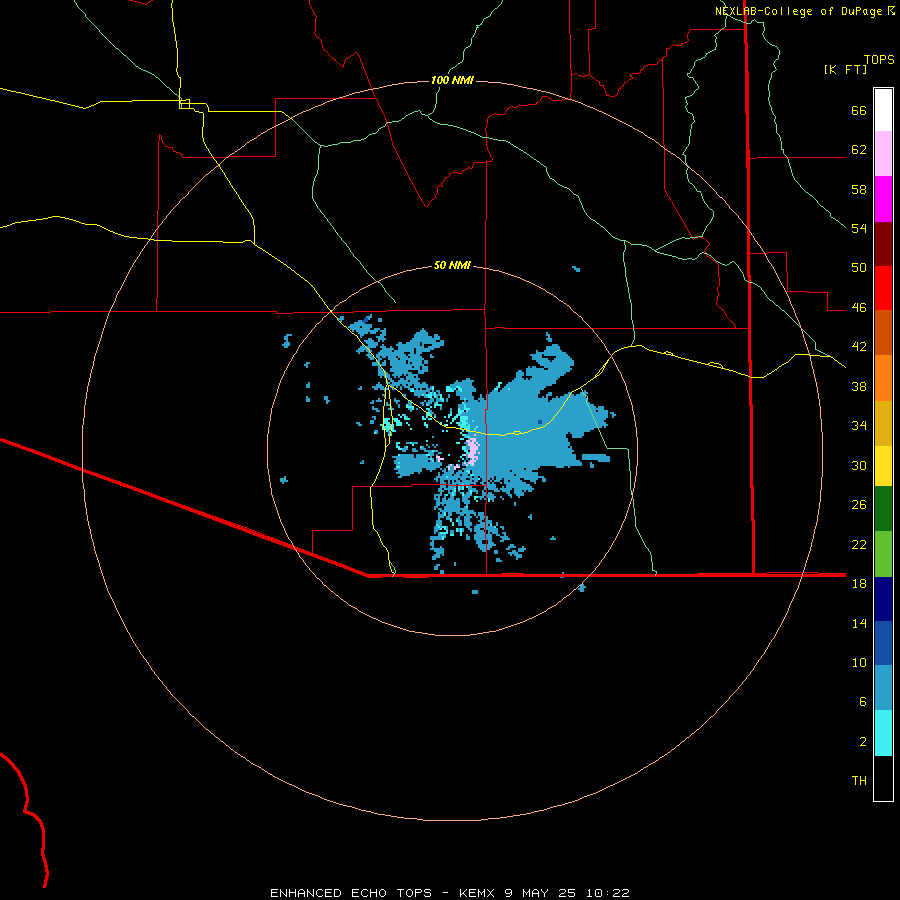
Task: Select the "42" legend label
Action: coord(859,347)
